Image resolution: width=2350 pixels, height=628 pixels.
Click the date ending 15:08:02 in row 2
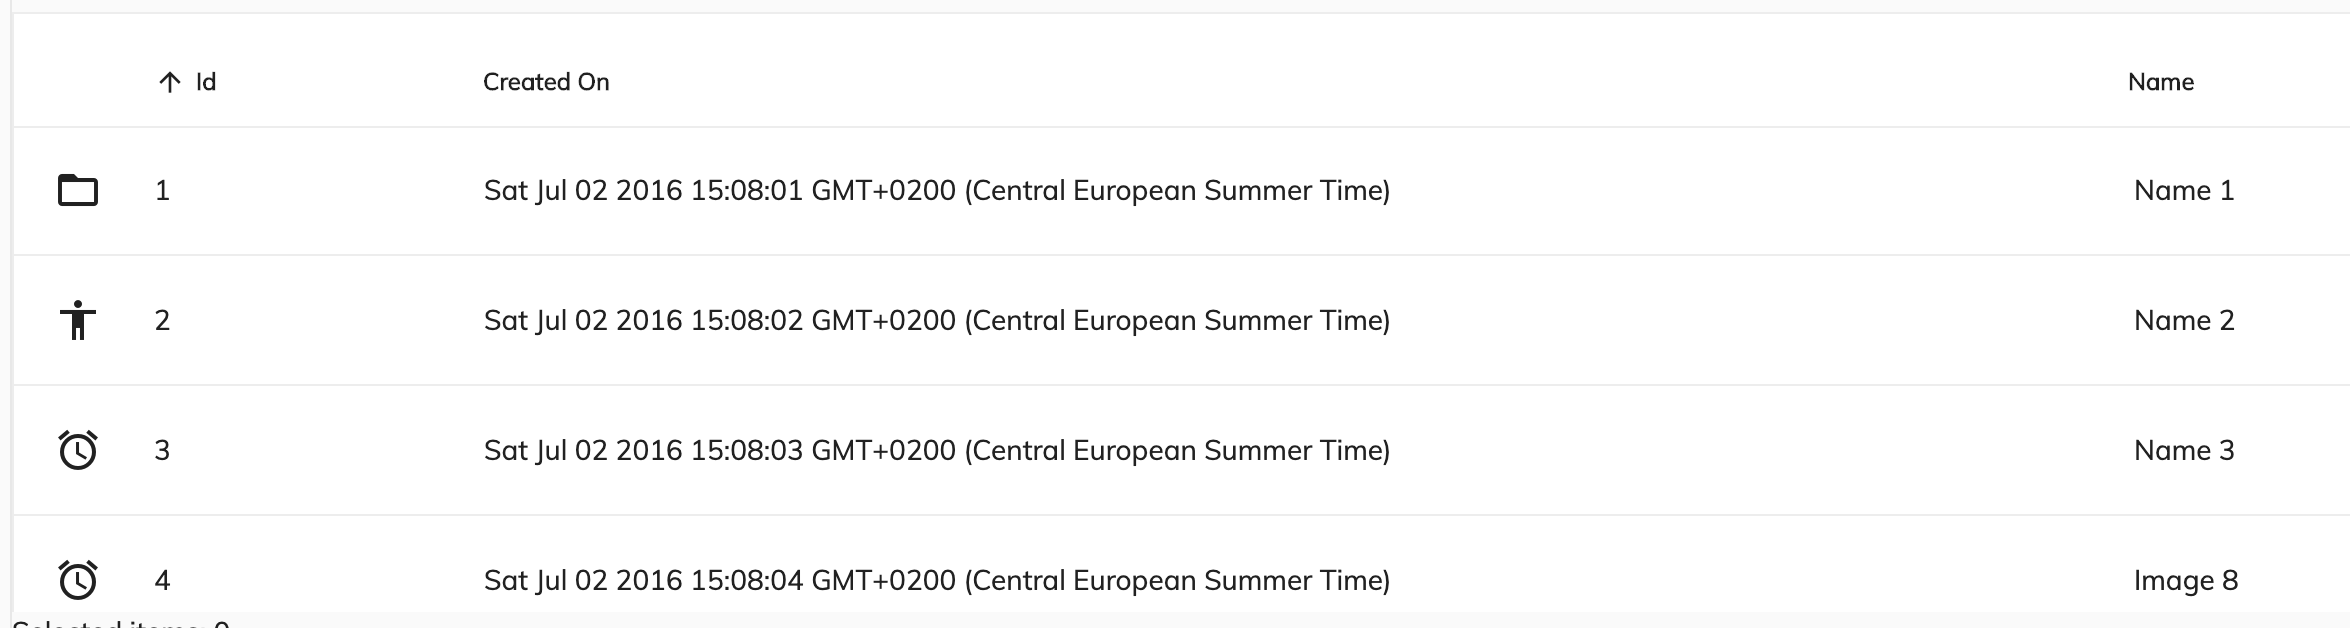(936, 320)
